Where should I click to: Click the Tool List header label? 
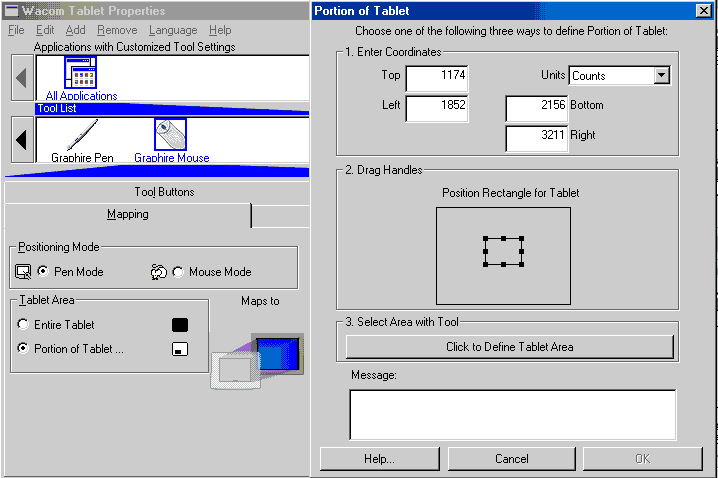point(57,109)
